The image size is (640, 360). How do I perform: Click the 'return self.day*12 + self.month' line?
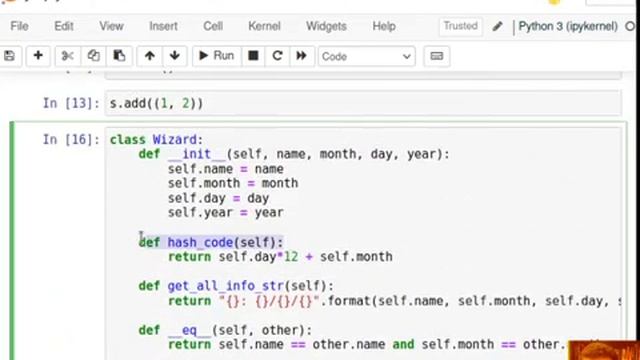(x=280, y=257)
